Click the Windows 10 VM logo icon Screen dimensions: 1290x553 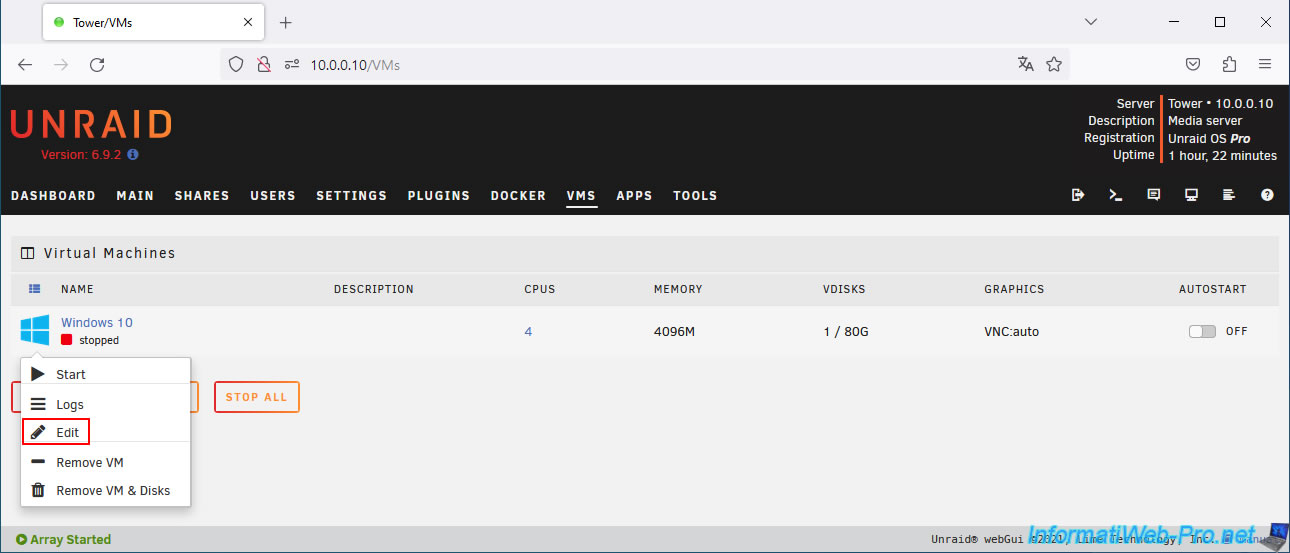point(35,330)
